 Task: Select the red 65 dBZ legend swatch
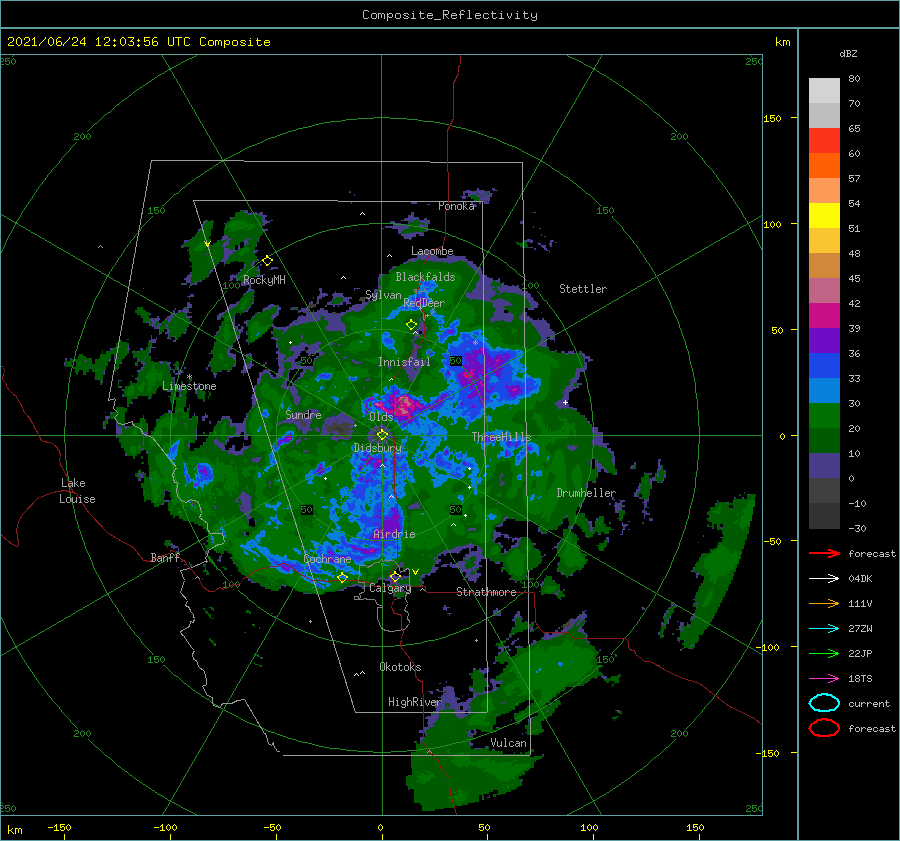(824, 141)
